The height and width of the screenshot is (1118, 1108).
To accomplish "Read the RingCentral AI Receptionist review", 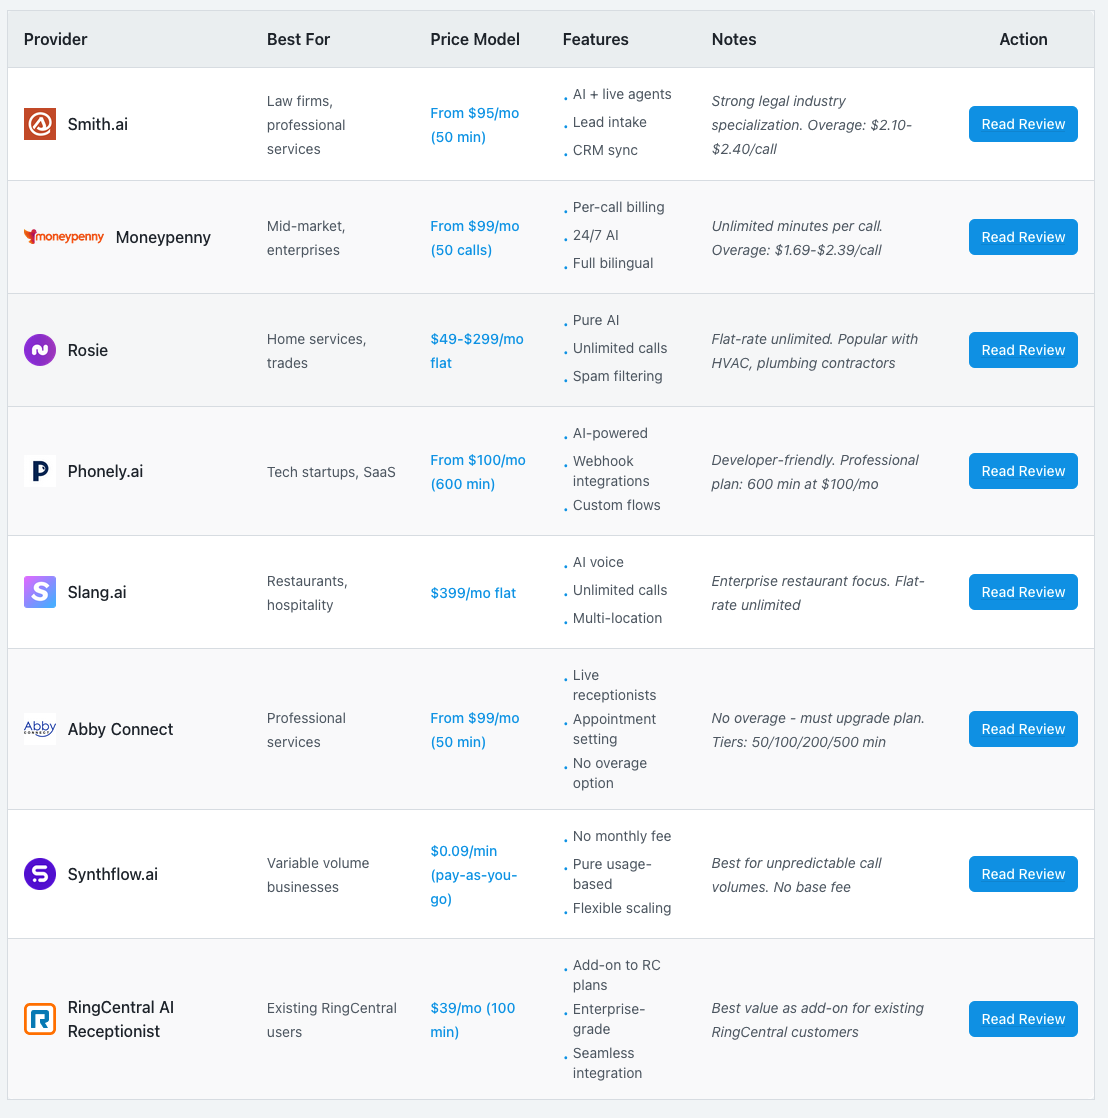I will (x=1023, y=1019).
